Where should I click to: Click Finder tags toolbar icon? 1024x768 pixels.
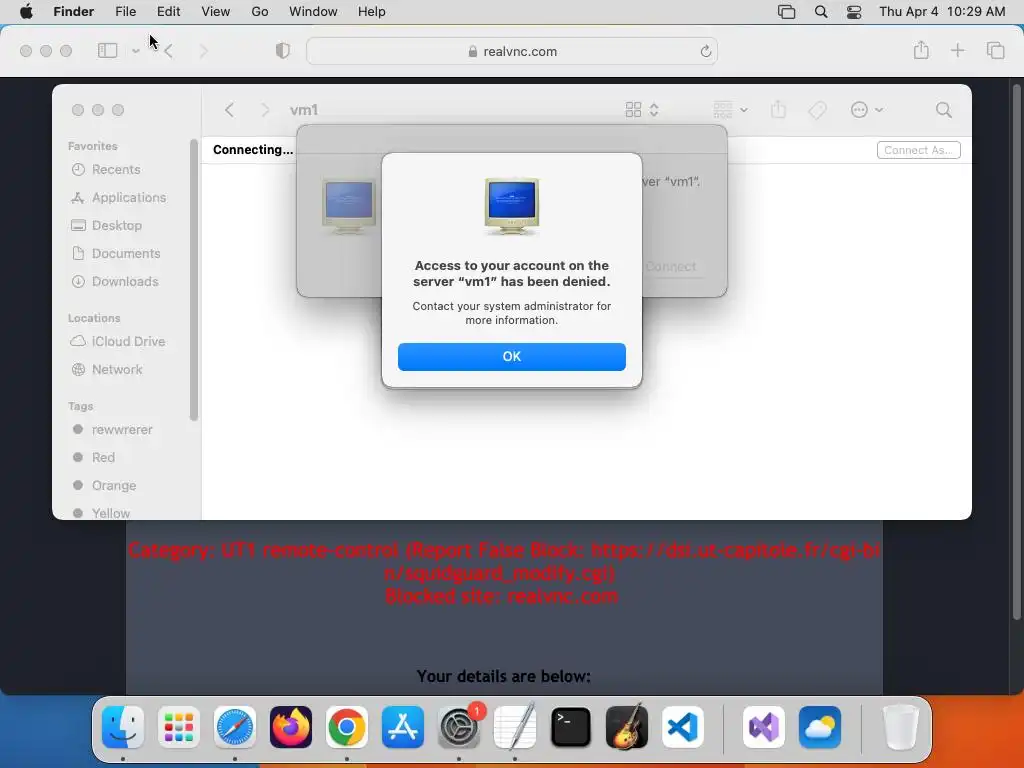point(817,110)
